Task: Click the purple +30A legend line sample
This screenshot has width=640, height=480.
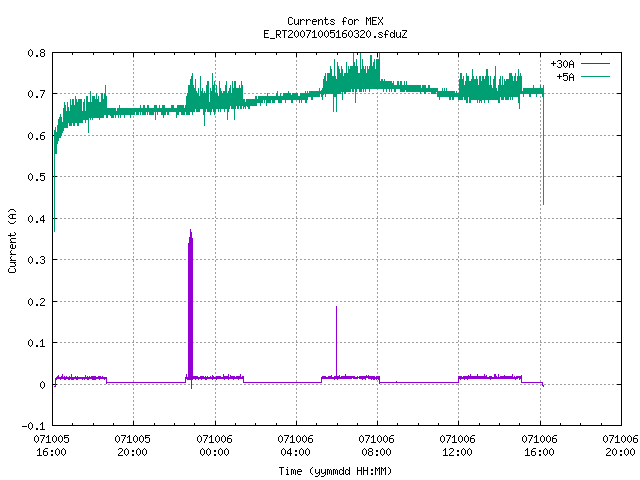Action: click(x=595, y=64)
